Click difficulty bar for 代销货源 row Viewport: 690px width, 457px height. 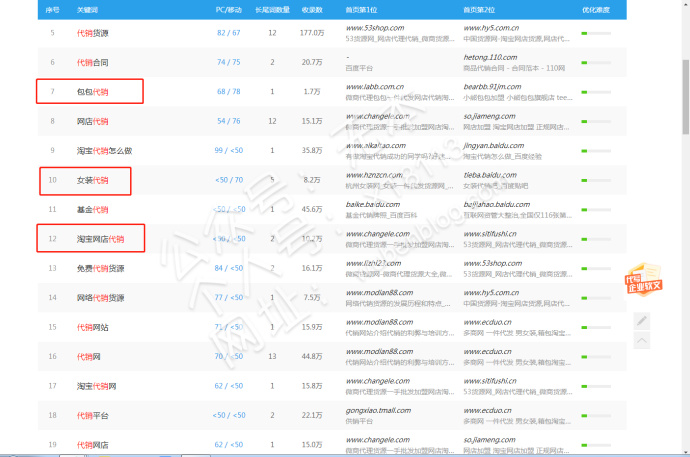click(x=596, y=33)
